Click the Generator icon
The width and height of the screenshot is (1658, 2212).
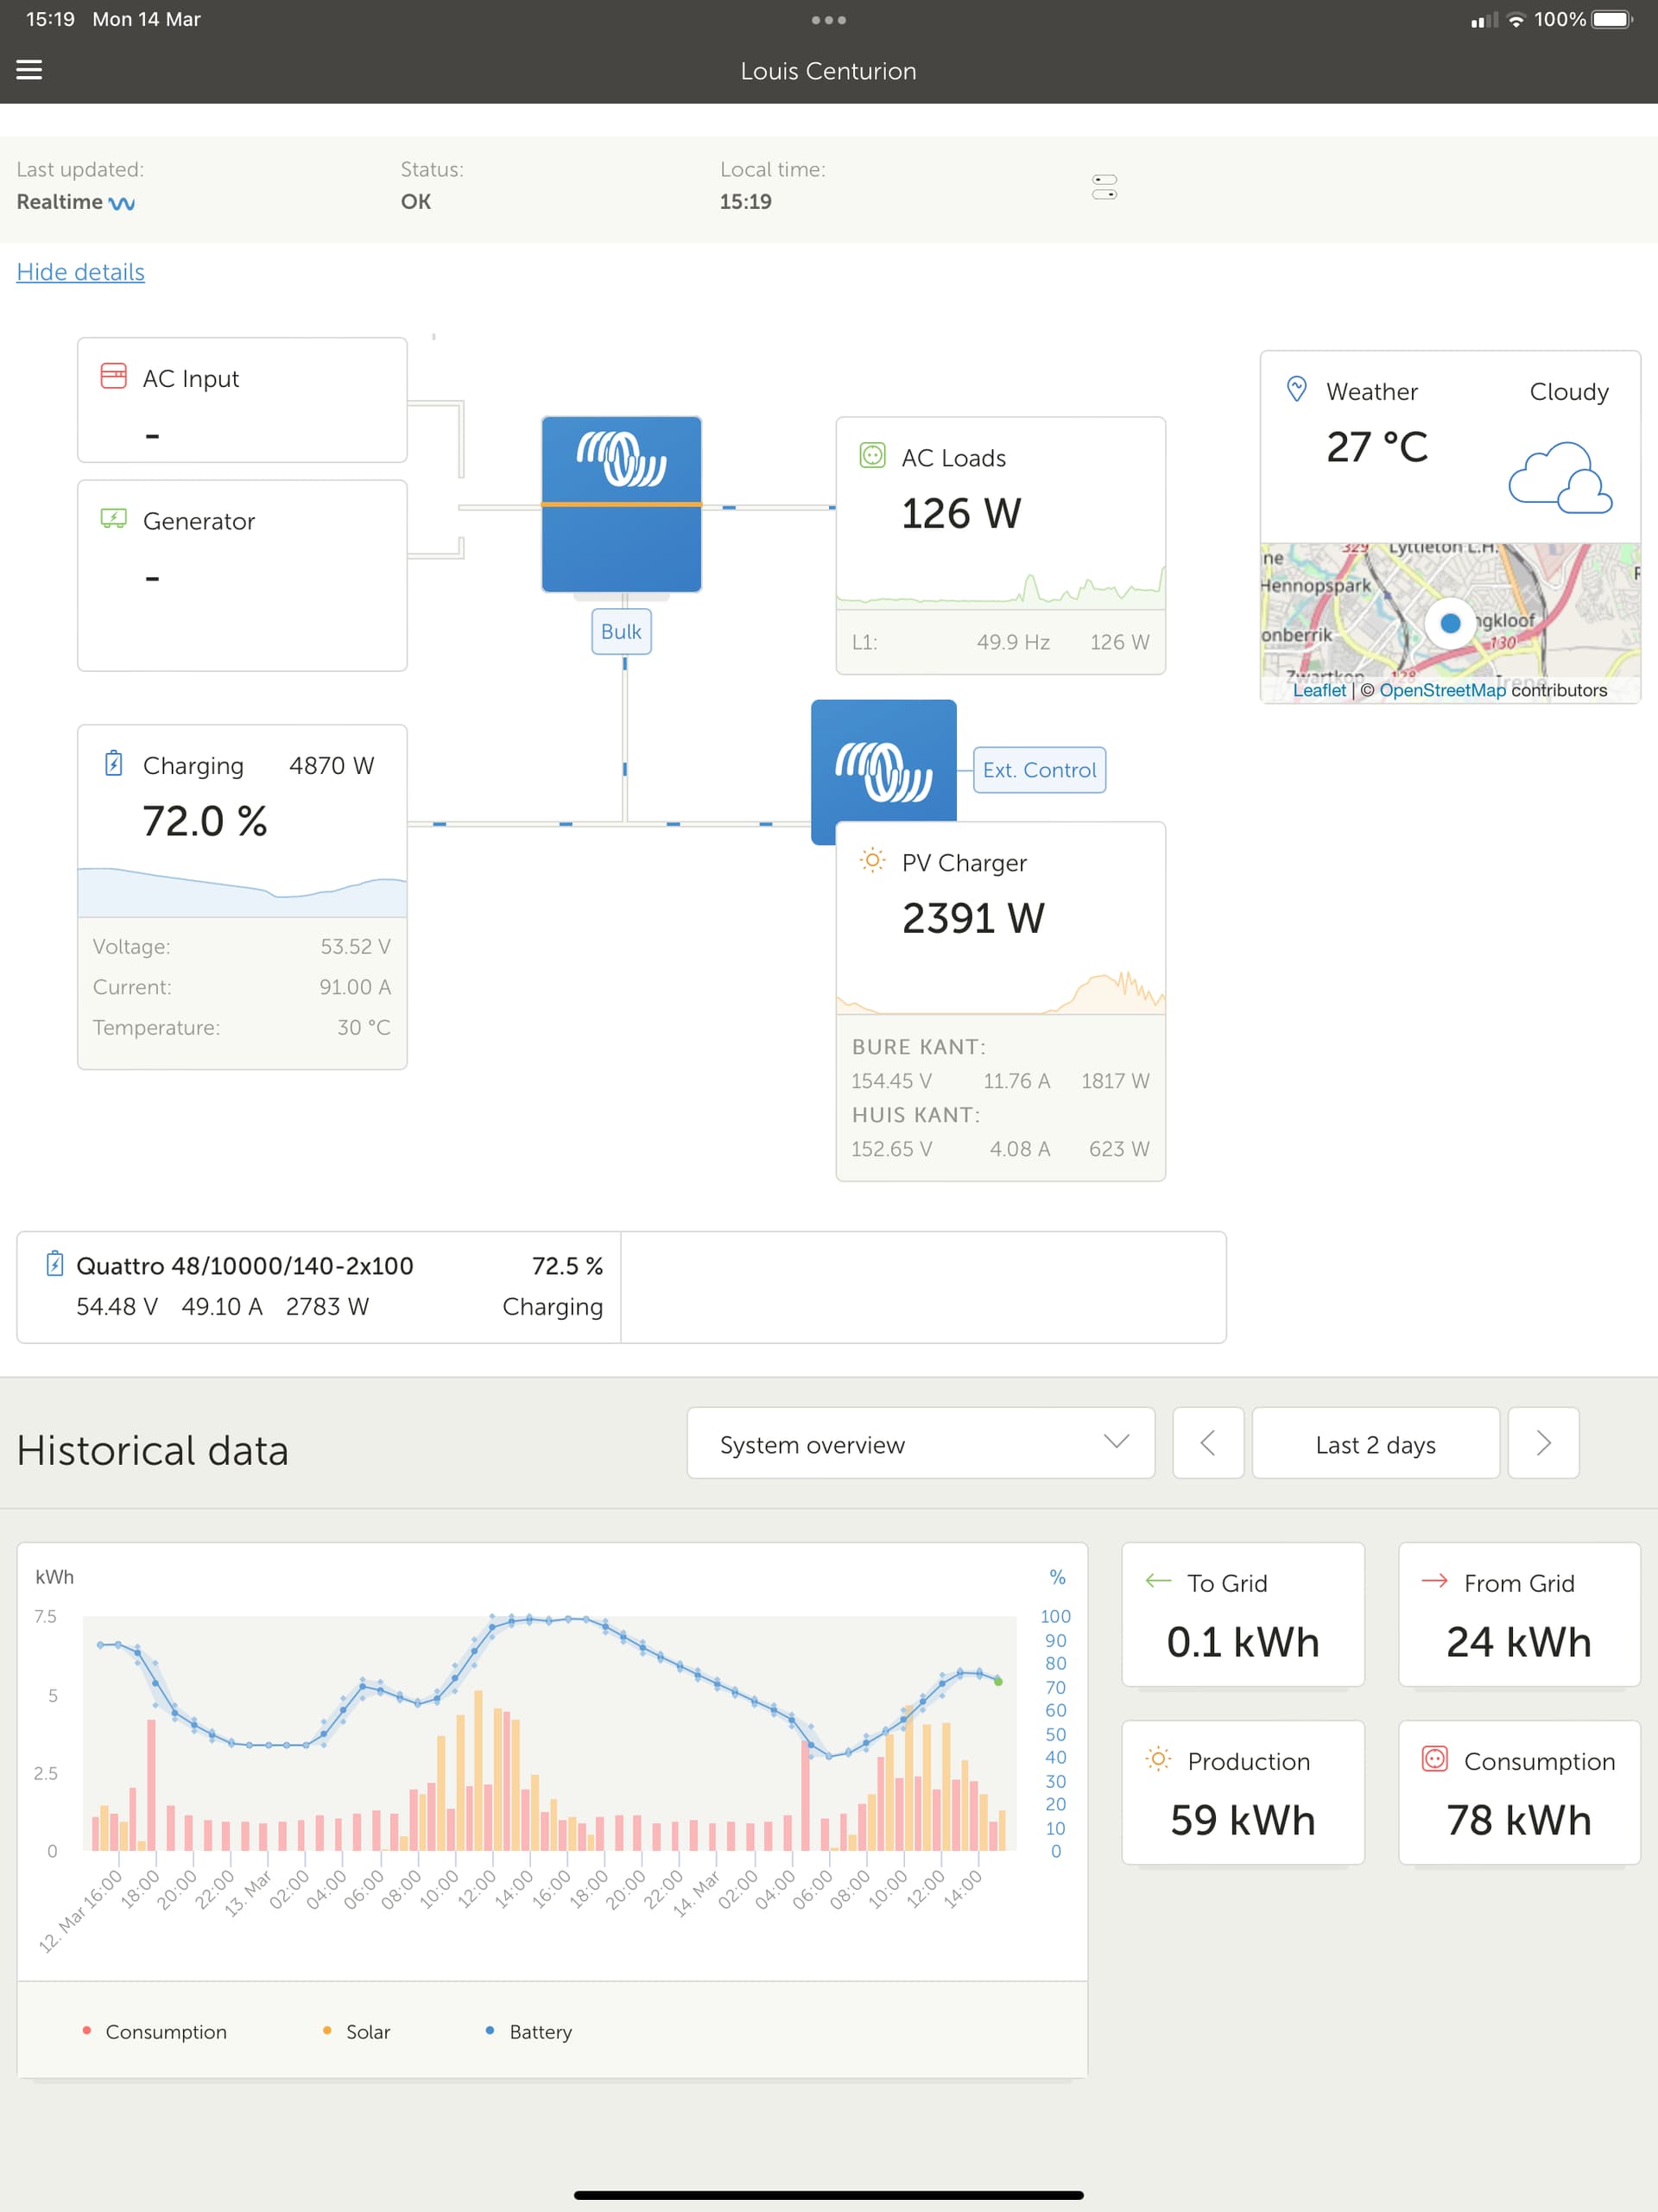(114, 519)
